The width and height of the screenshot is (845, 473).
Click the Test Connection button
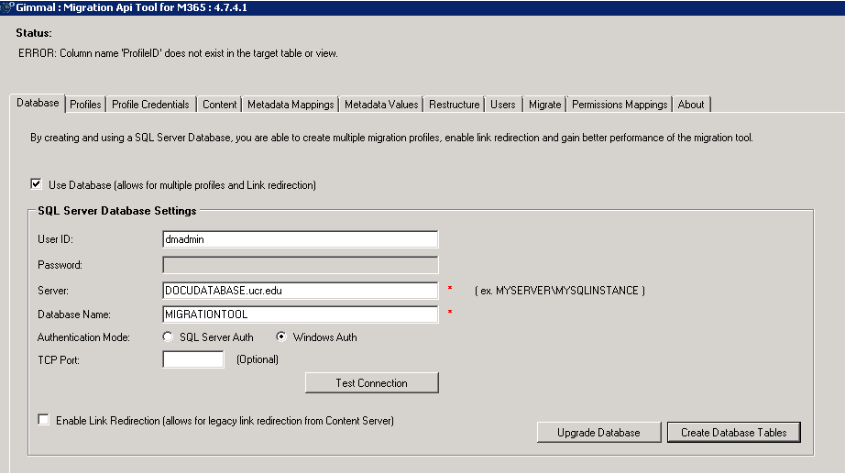point(371,383)
